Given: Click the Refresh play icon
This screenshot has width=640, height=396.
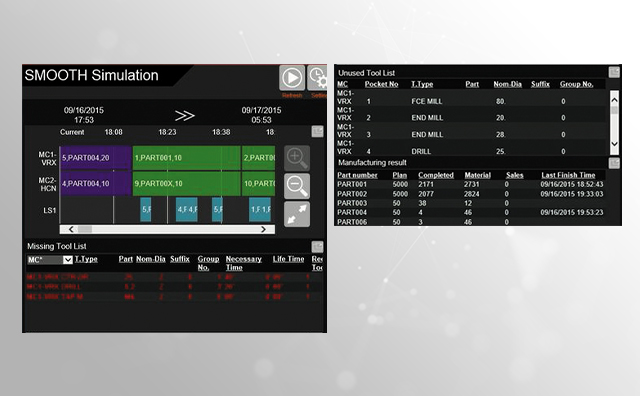Looking at the screenshot, I should [x=292, y=78].
